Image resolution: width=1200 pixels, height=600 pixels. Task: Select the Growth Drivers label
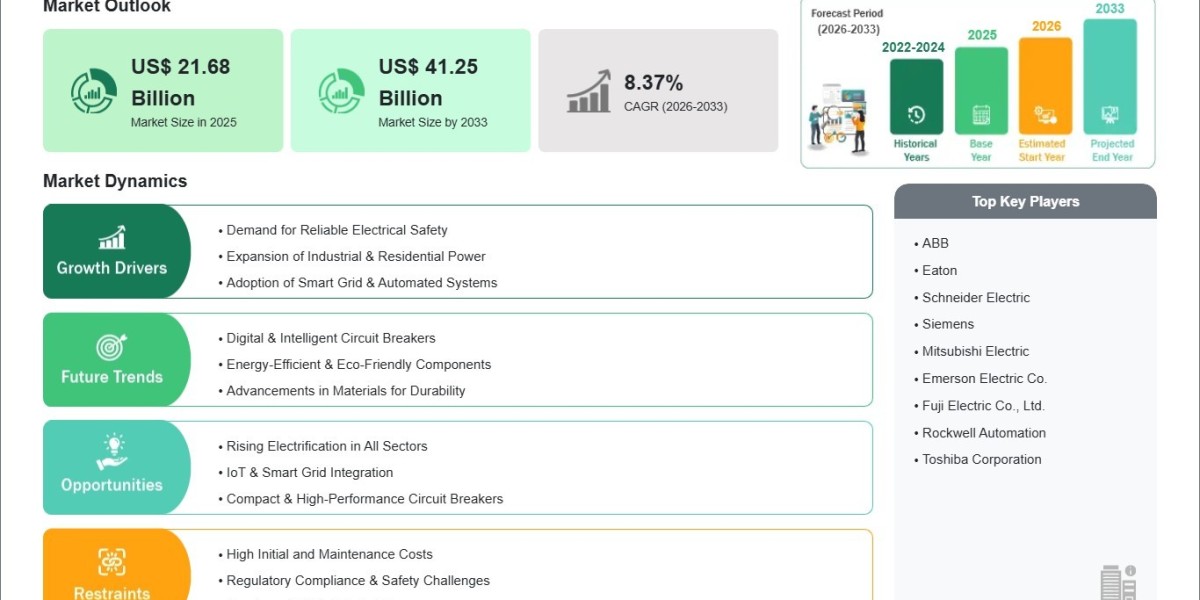[112, 268]
